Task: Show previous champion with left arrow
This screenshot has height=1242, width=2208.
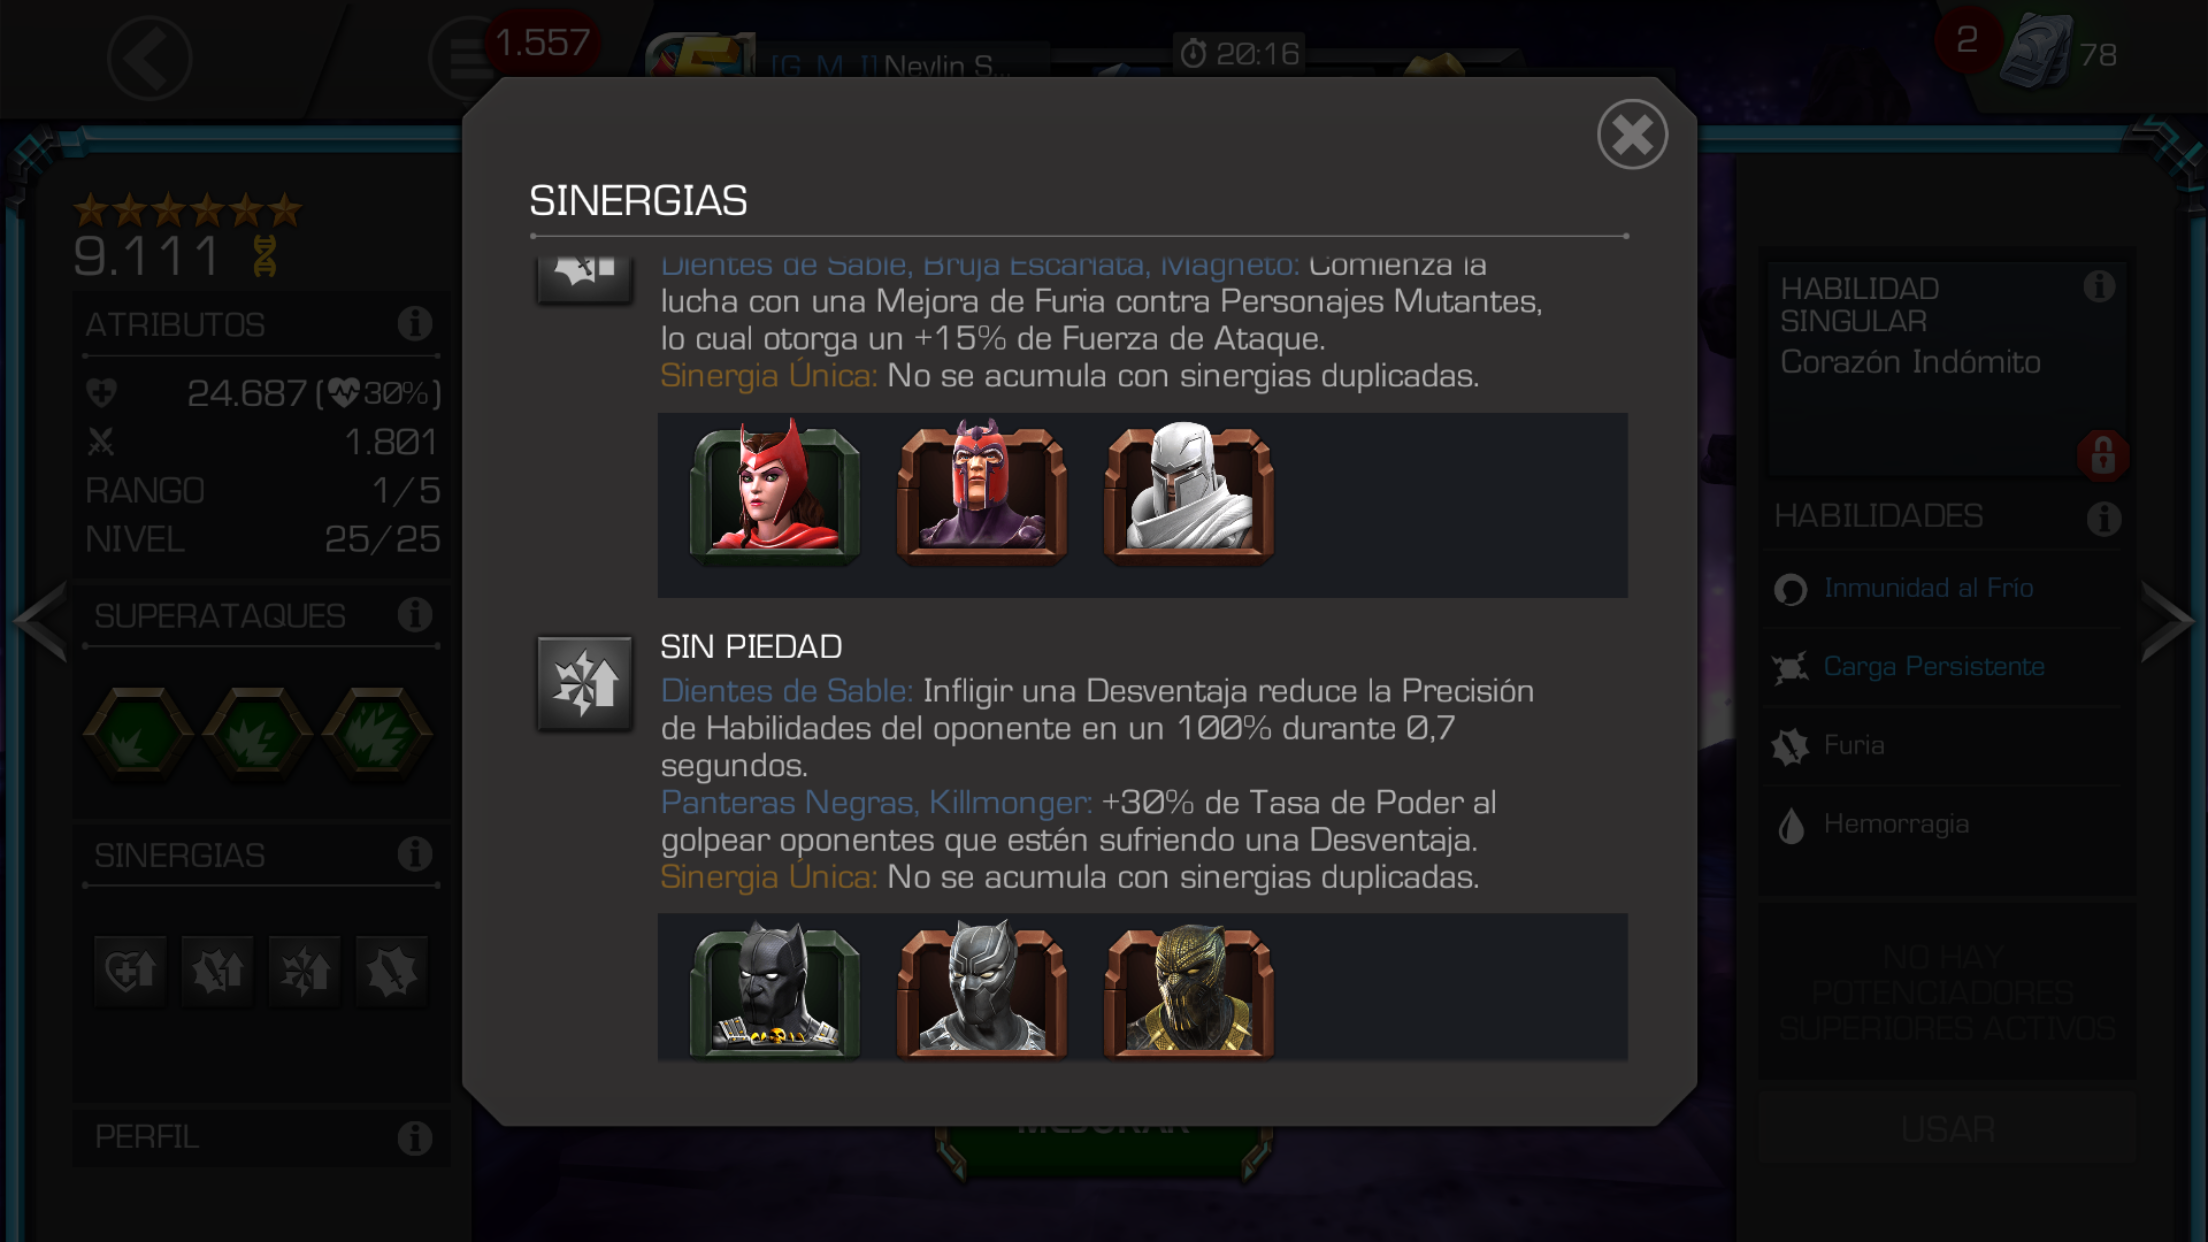Action: pyautogui.click(x=41, y=621)
